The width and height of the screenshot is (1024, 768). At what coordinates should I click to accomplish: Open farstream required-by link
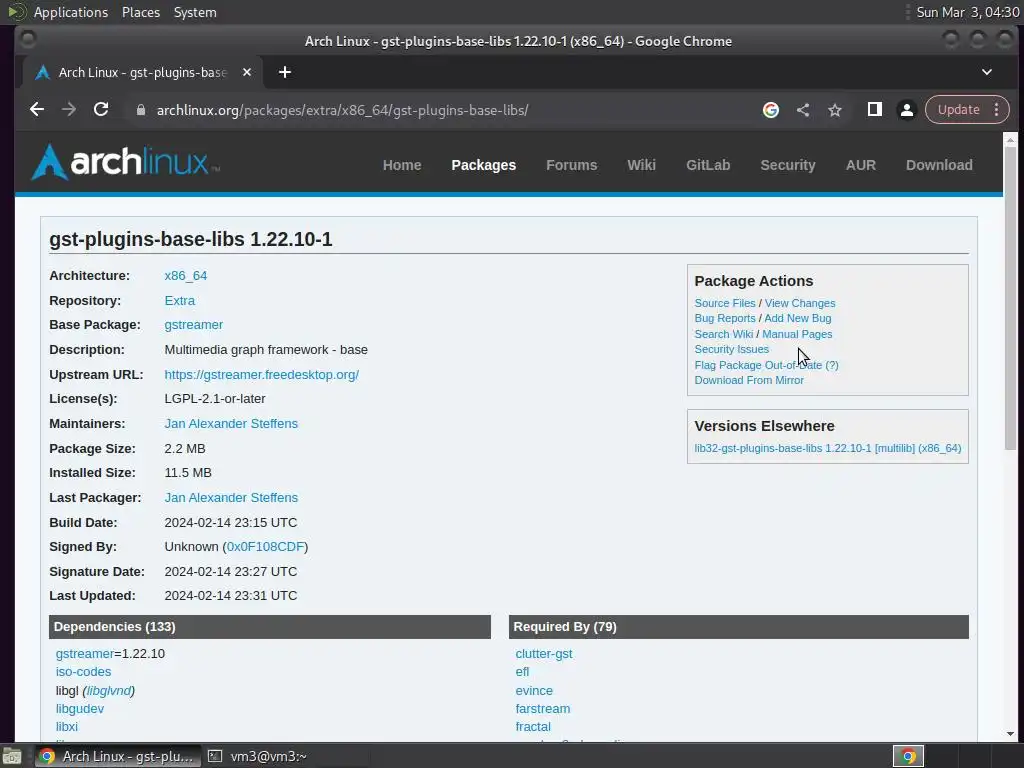(x=543, y=709)
